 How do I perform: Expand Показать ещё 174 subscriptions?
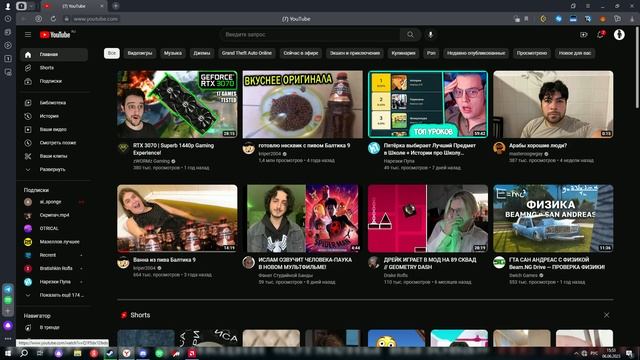(54, 295)
